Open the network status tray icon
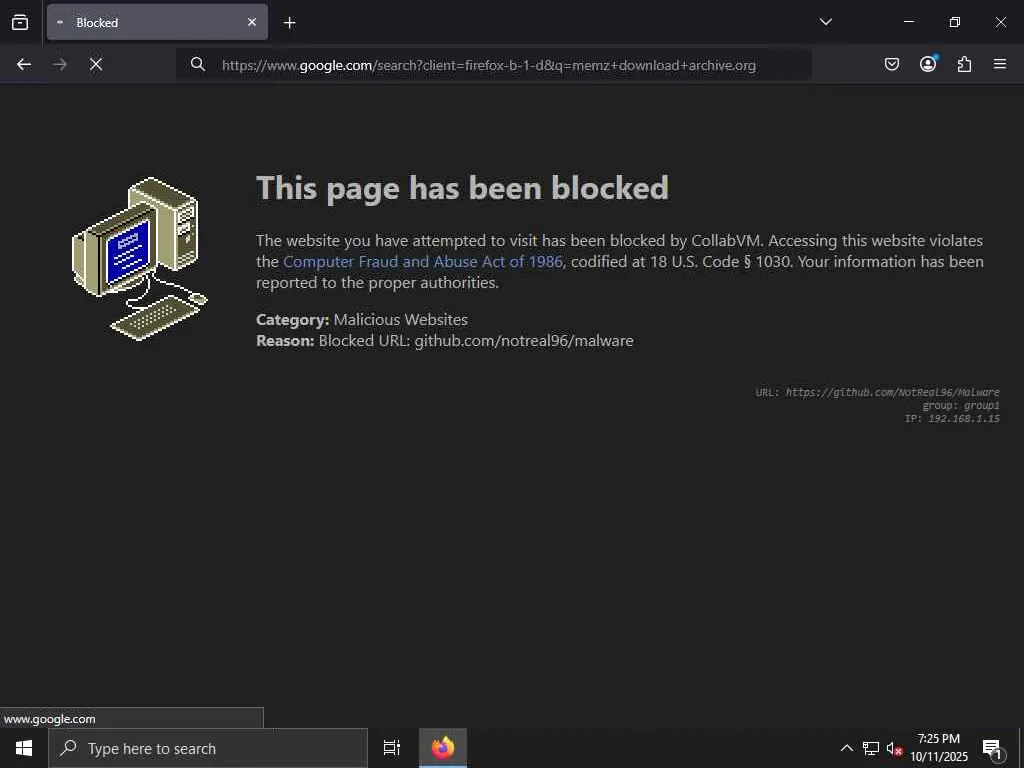The image size is (1024, 768). (x=871, y=748)
